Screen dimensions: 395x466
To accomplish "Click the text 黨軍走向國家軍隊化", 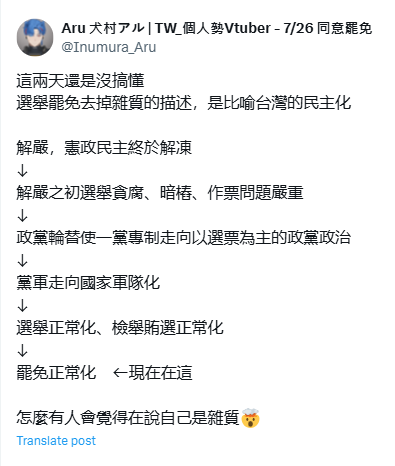I will (x=88, y=283).
